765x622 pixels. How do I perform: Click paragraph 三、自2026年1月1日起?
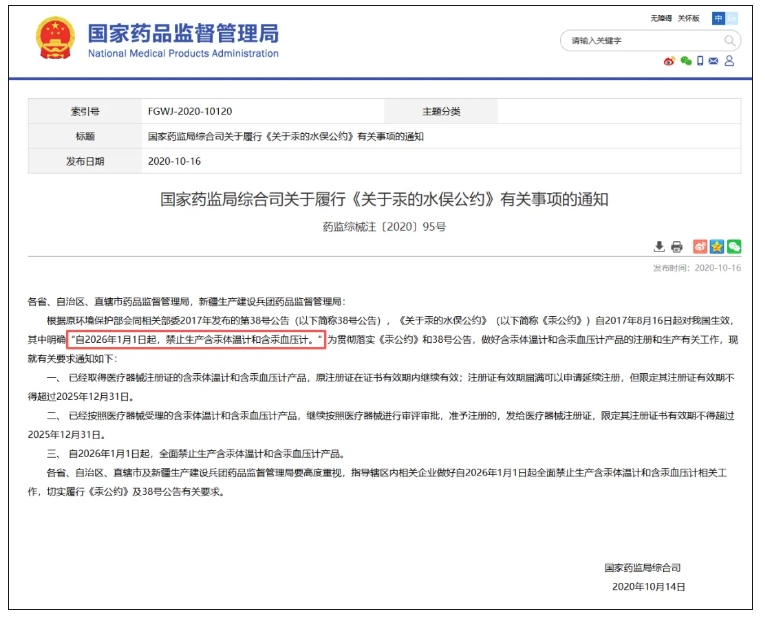tap(196, 454)
